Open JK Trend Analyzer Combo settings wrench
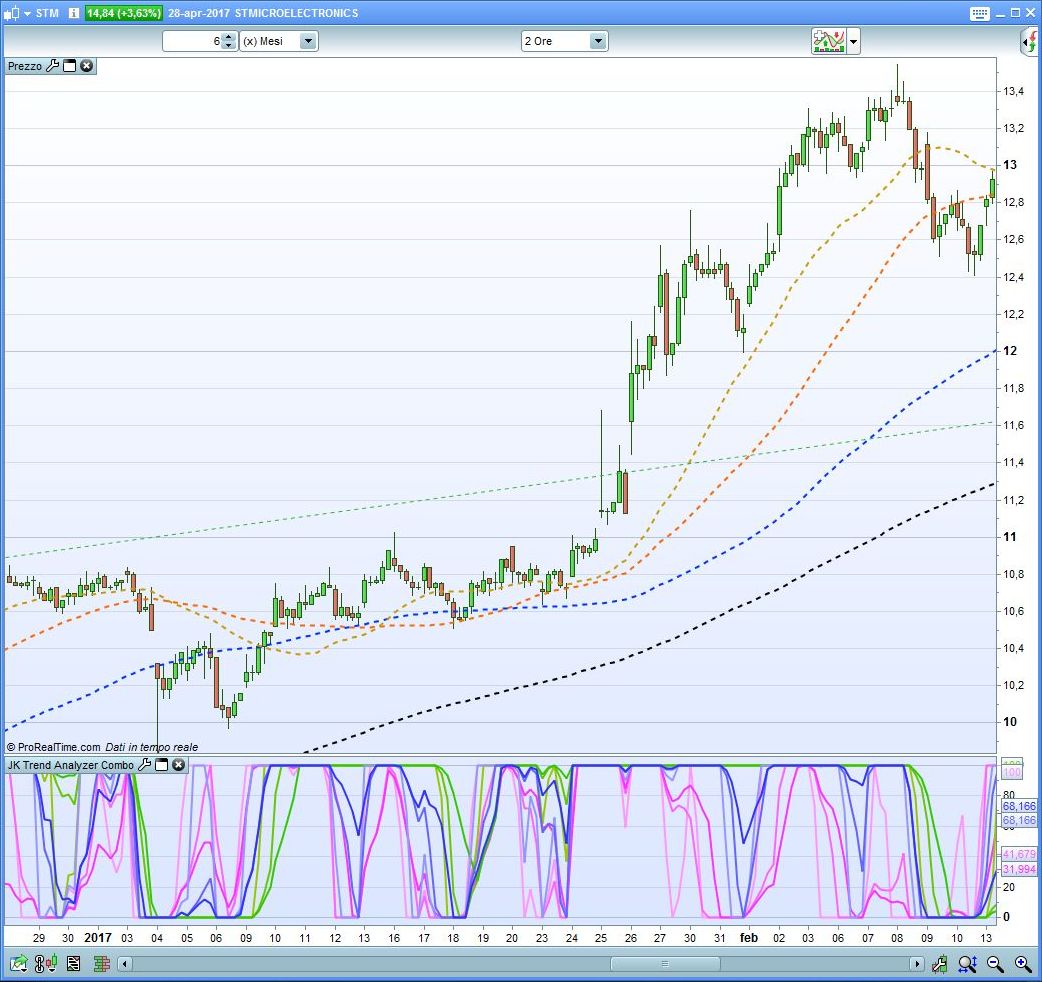This screenshot has height=982, width=1042. pos(144,765)
